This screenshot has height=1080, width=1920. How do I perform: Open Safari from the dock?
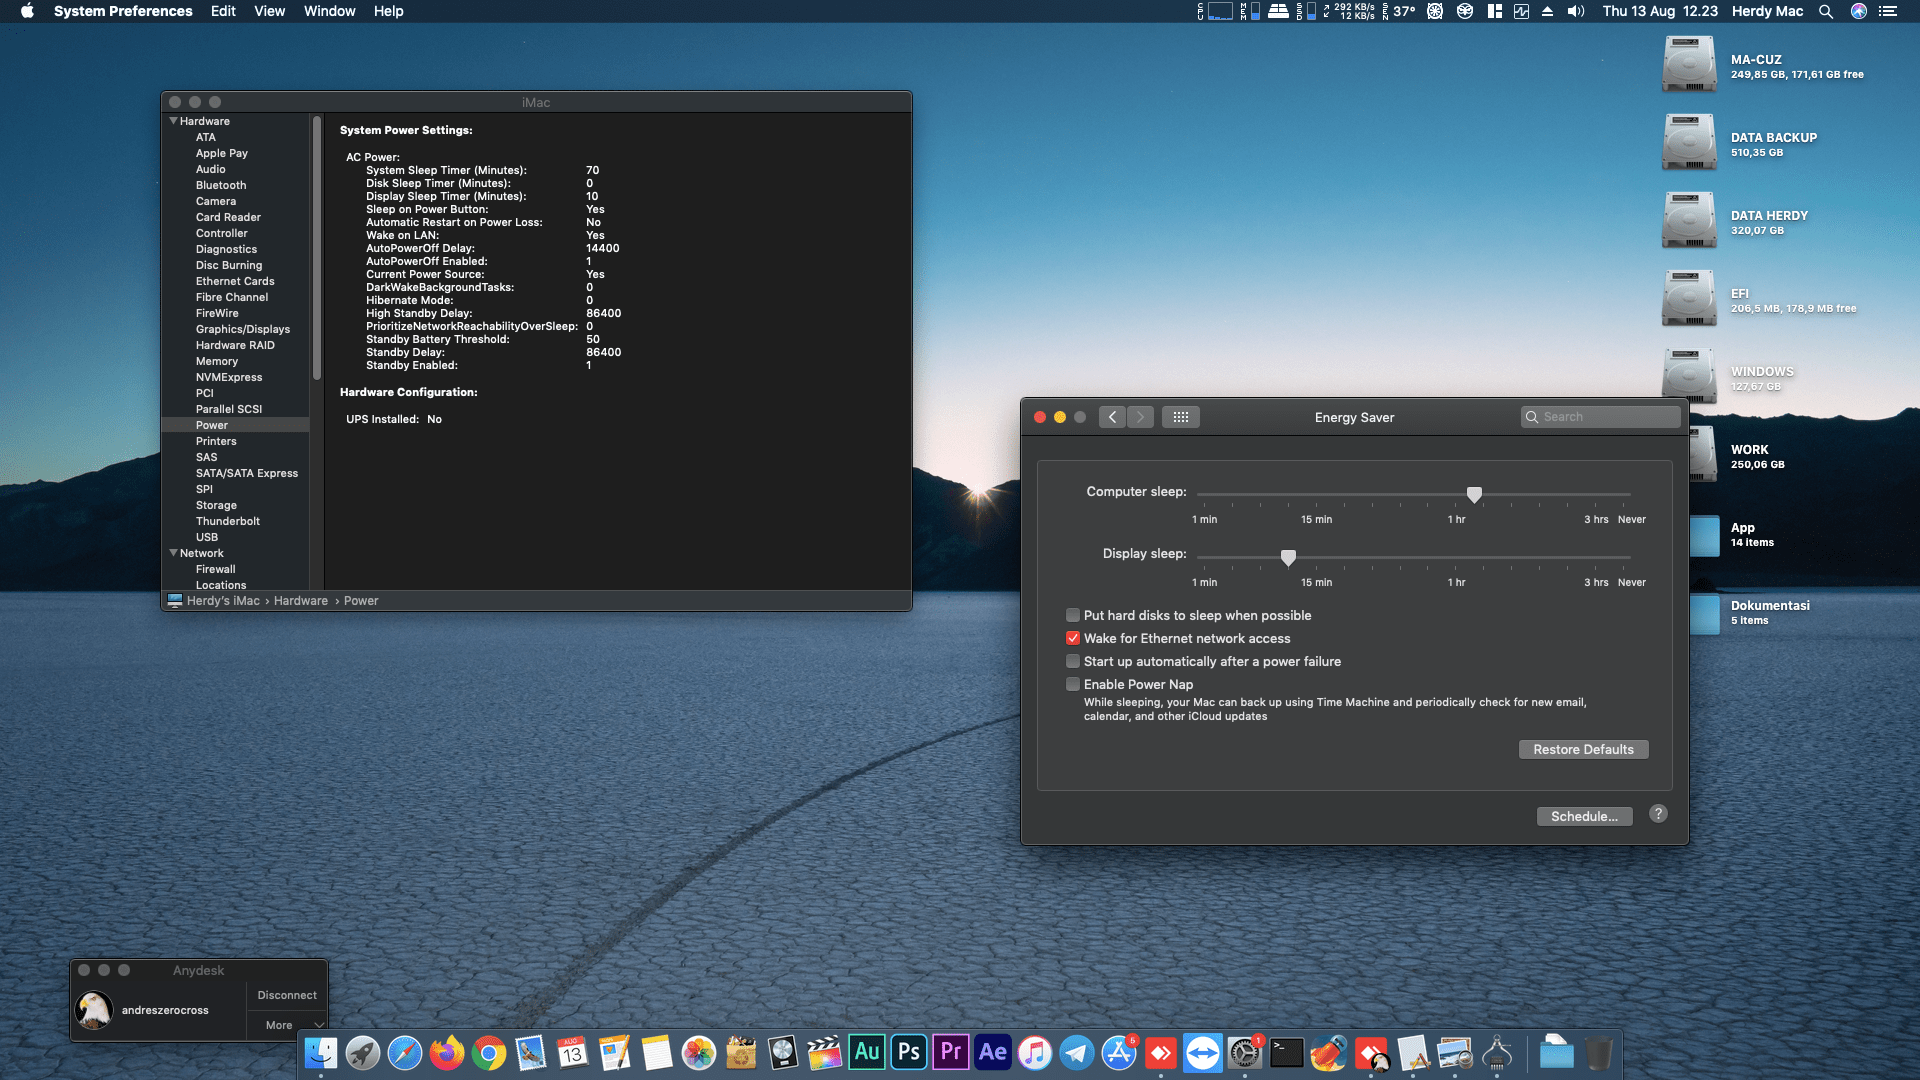(x=405, y=1053)
